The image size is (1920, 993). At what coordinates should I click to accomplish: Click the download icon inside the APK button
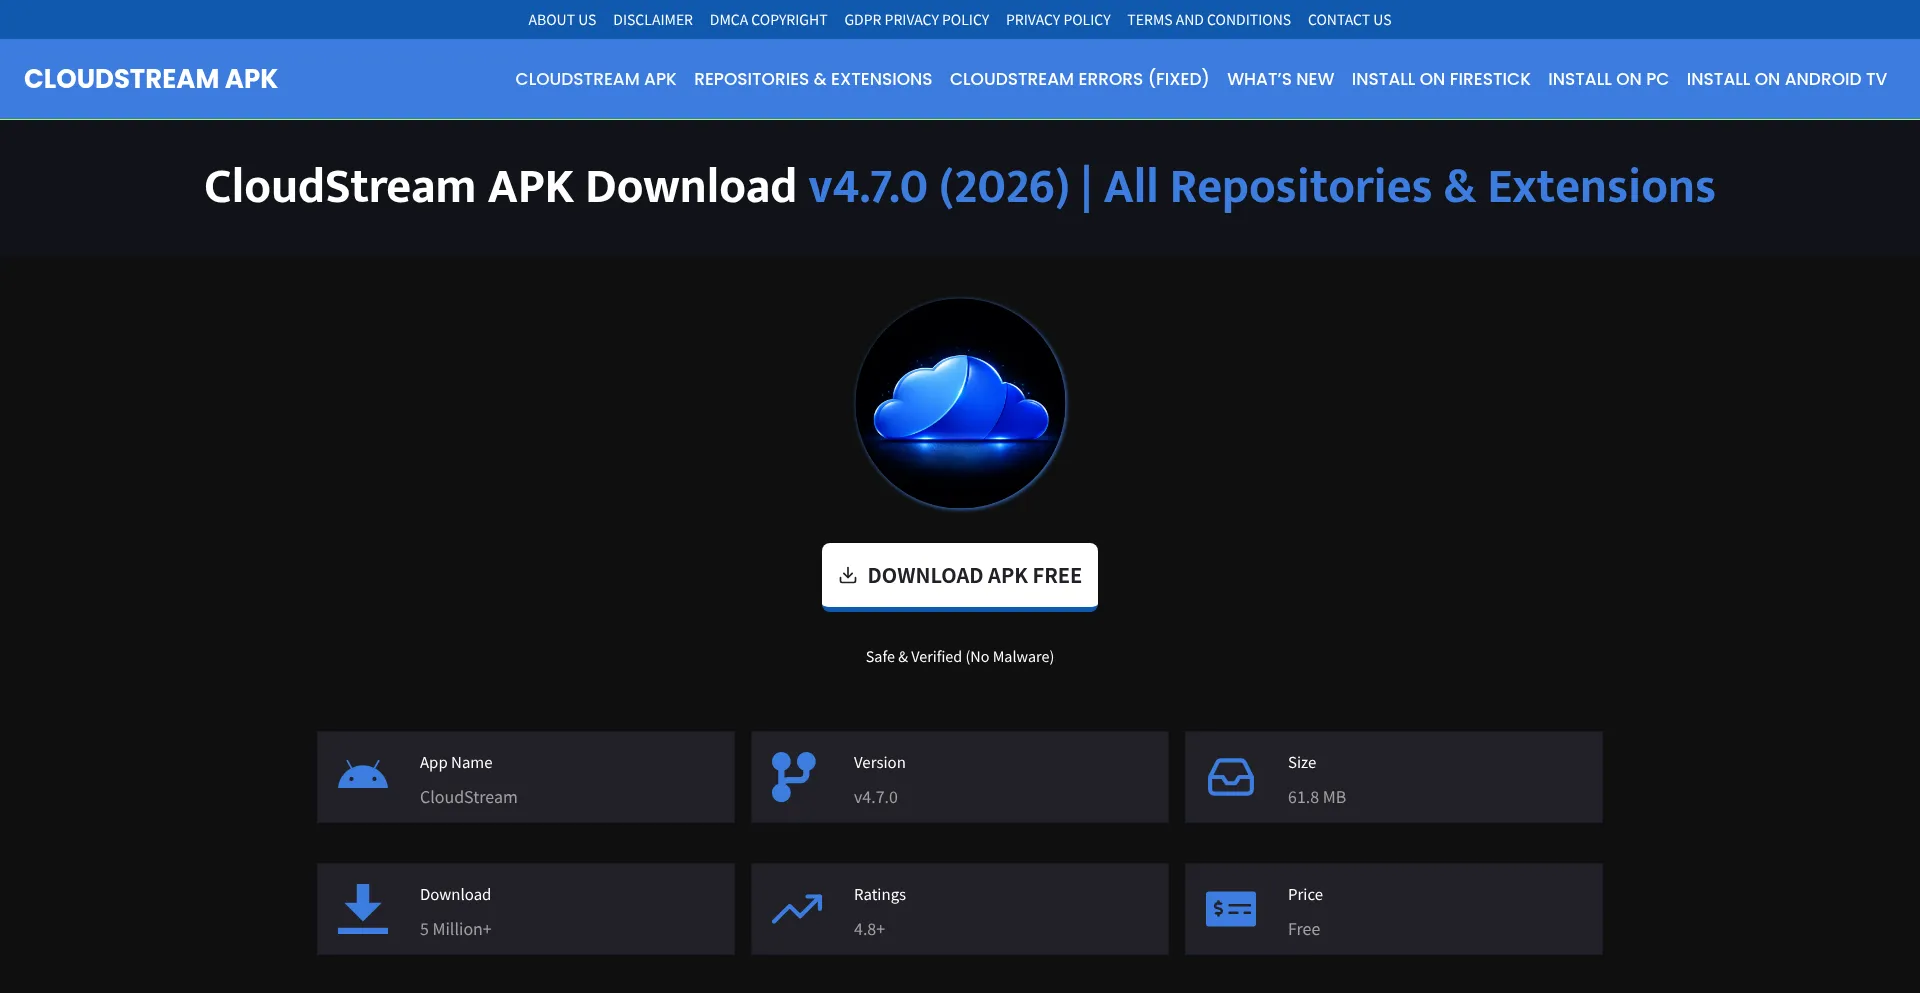848,575
